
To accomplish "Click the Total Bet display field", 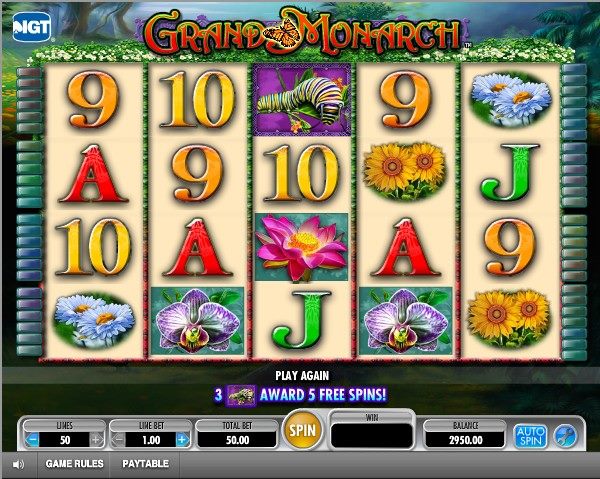I will click(237, 440).
